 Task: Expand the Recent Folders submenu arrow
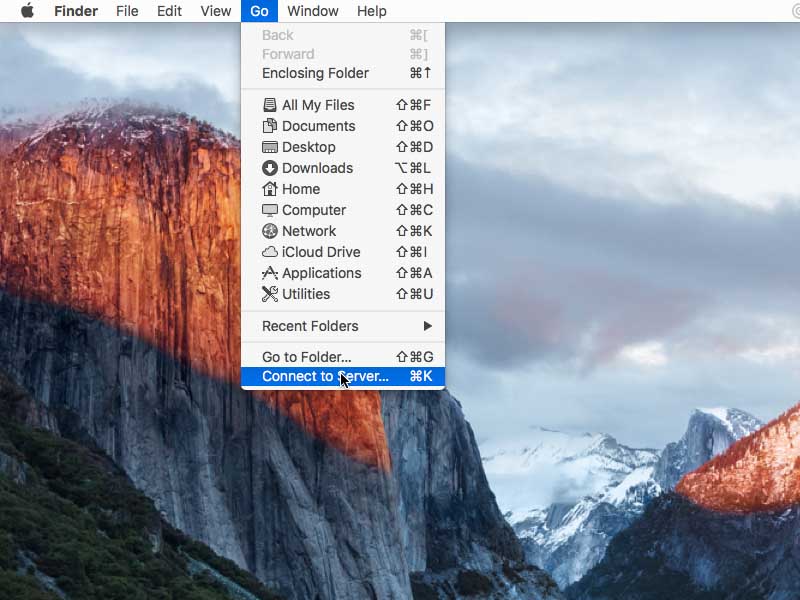428,326
